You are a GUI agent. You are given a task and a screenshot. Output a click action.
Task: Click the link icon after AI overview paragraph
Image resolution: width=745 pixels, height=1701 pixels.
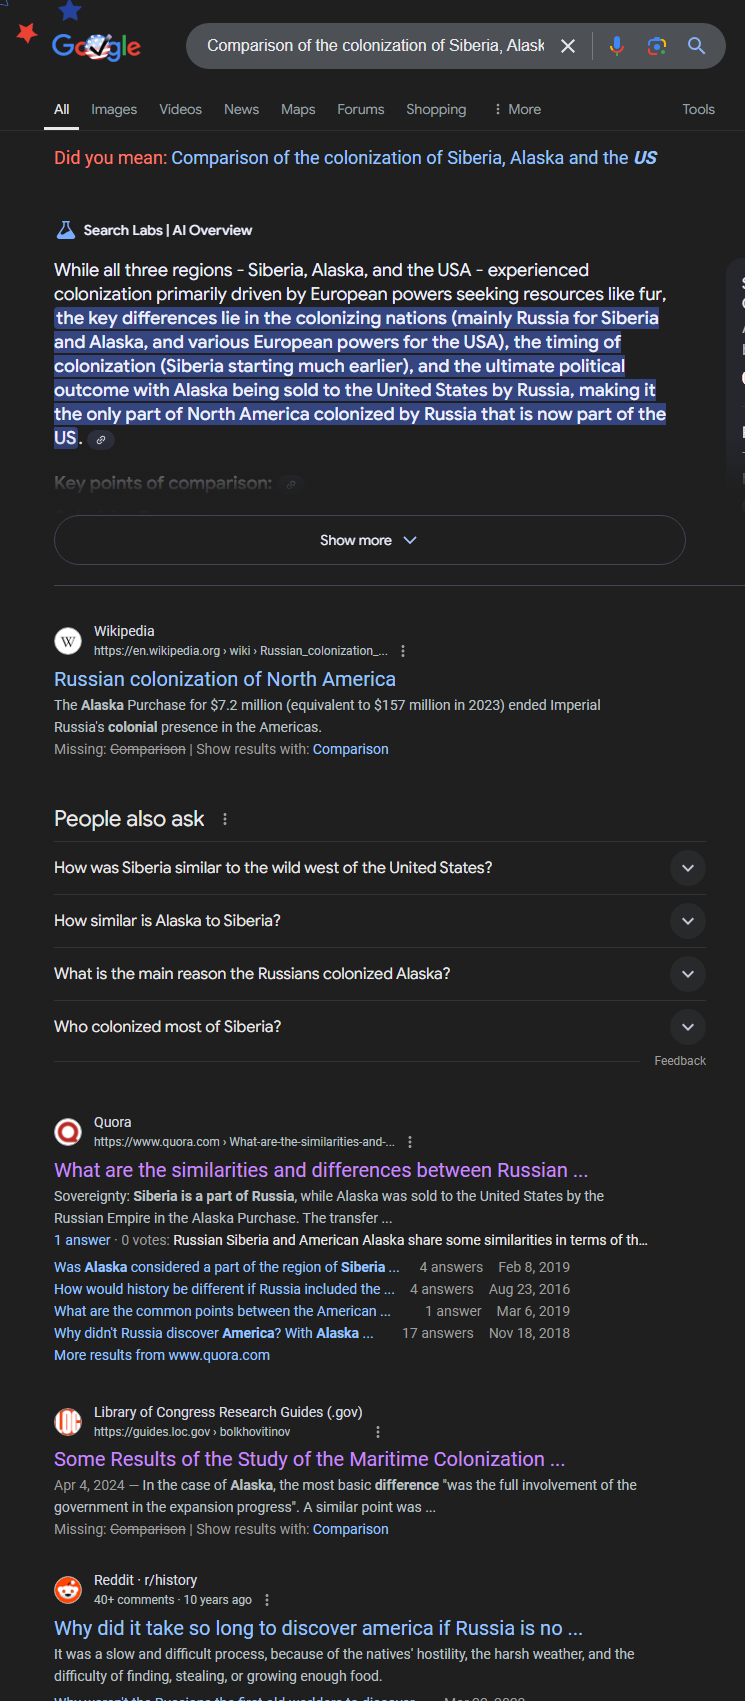click(x=100, y=439)
